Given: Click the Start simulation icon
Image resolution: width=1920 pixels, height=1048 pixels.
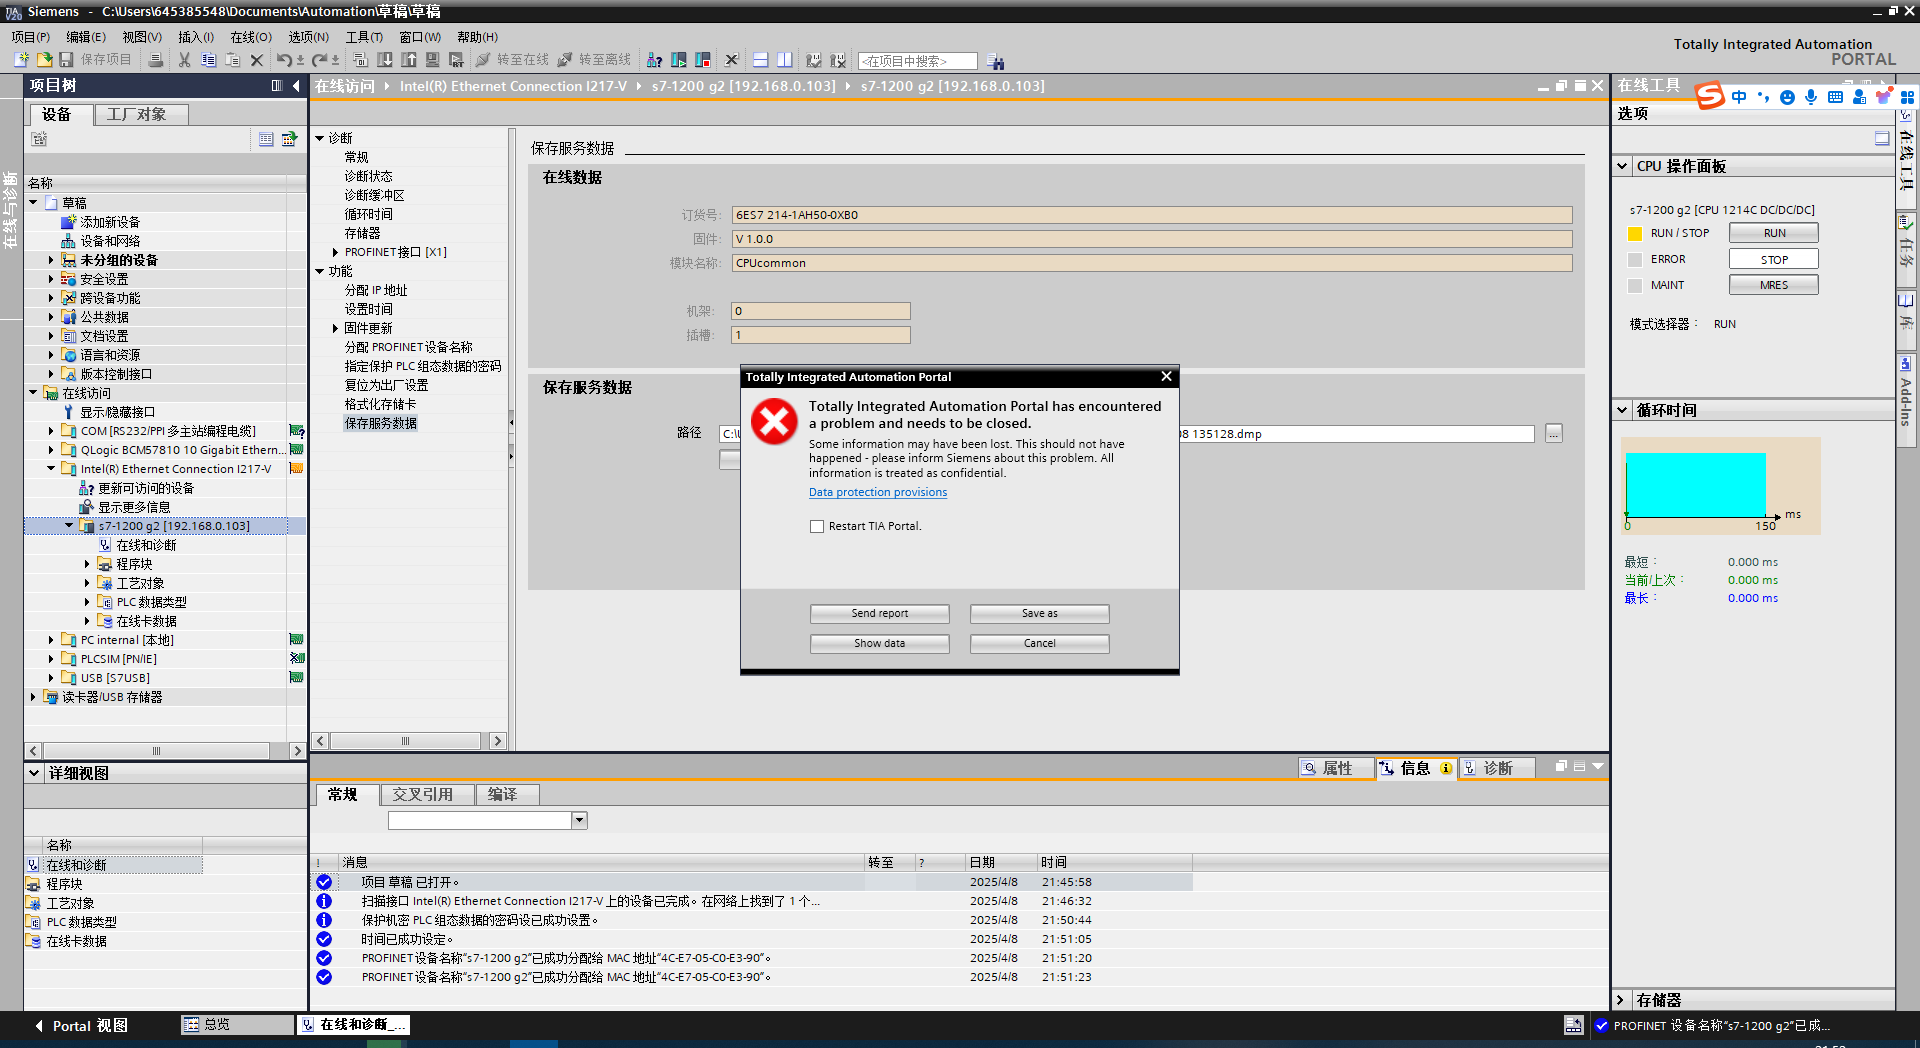Looking at the screenshot, I should (433, 60).
